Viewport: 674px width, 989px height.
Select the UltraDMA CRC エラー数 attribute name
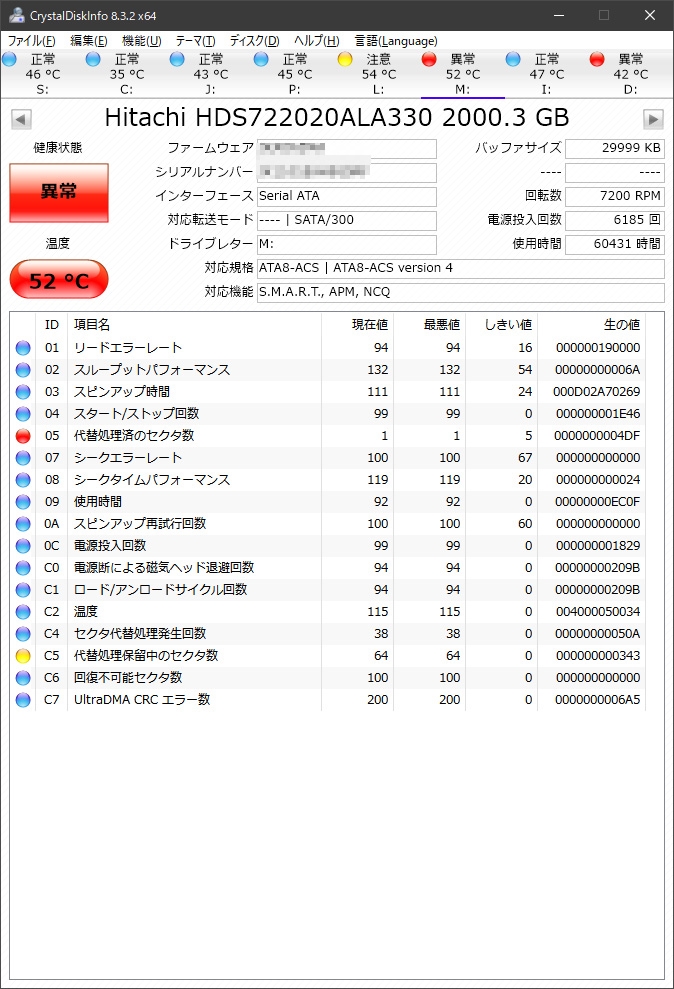tap(142, 699)
